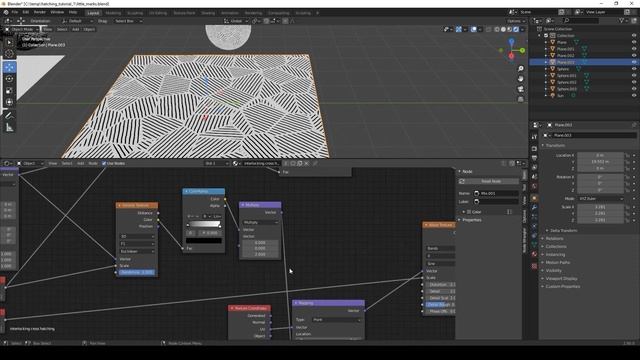Screen dimensions: 640x360
Task: Hide Sphere.003 with its eye icon
Action: tap(634, 89)
